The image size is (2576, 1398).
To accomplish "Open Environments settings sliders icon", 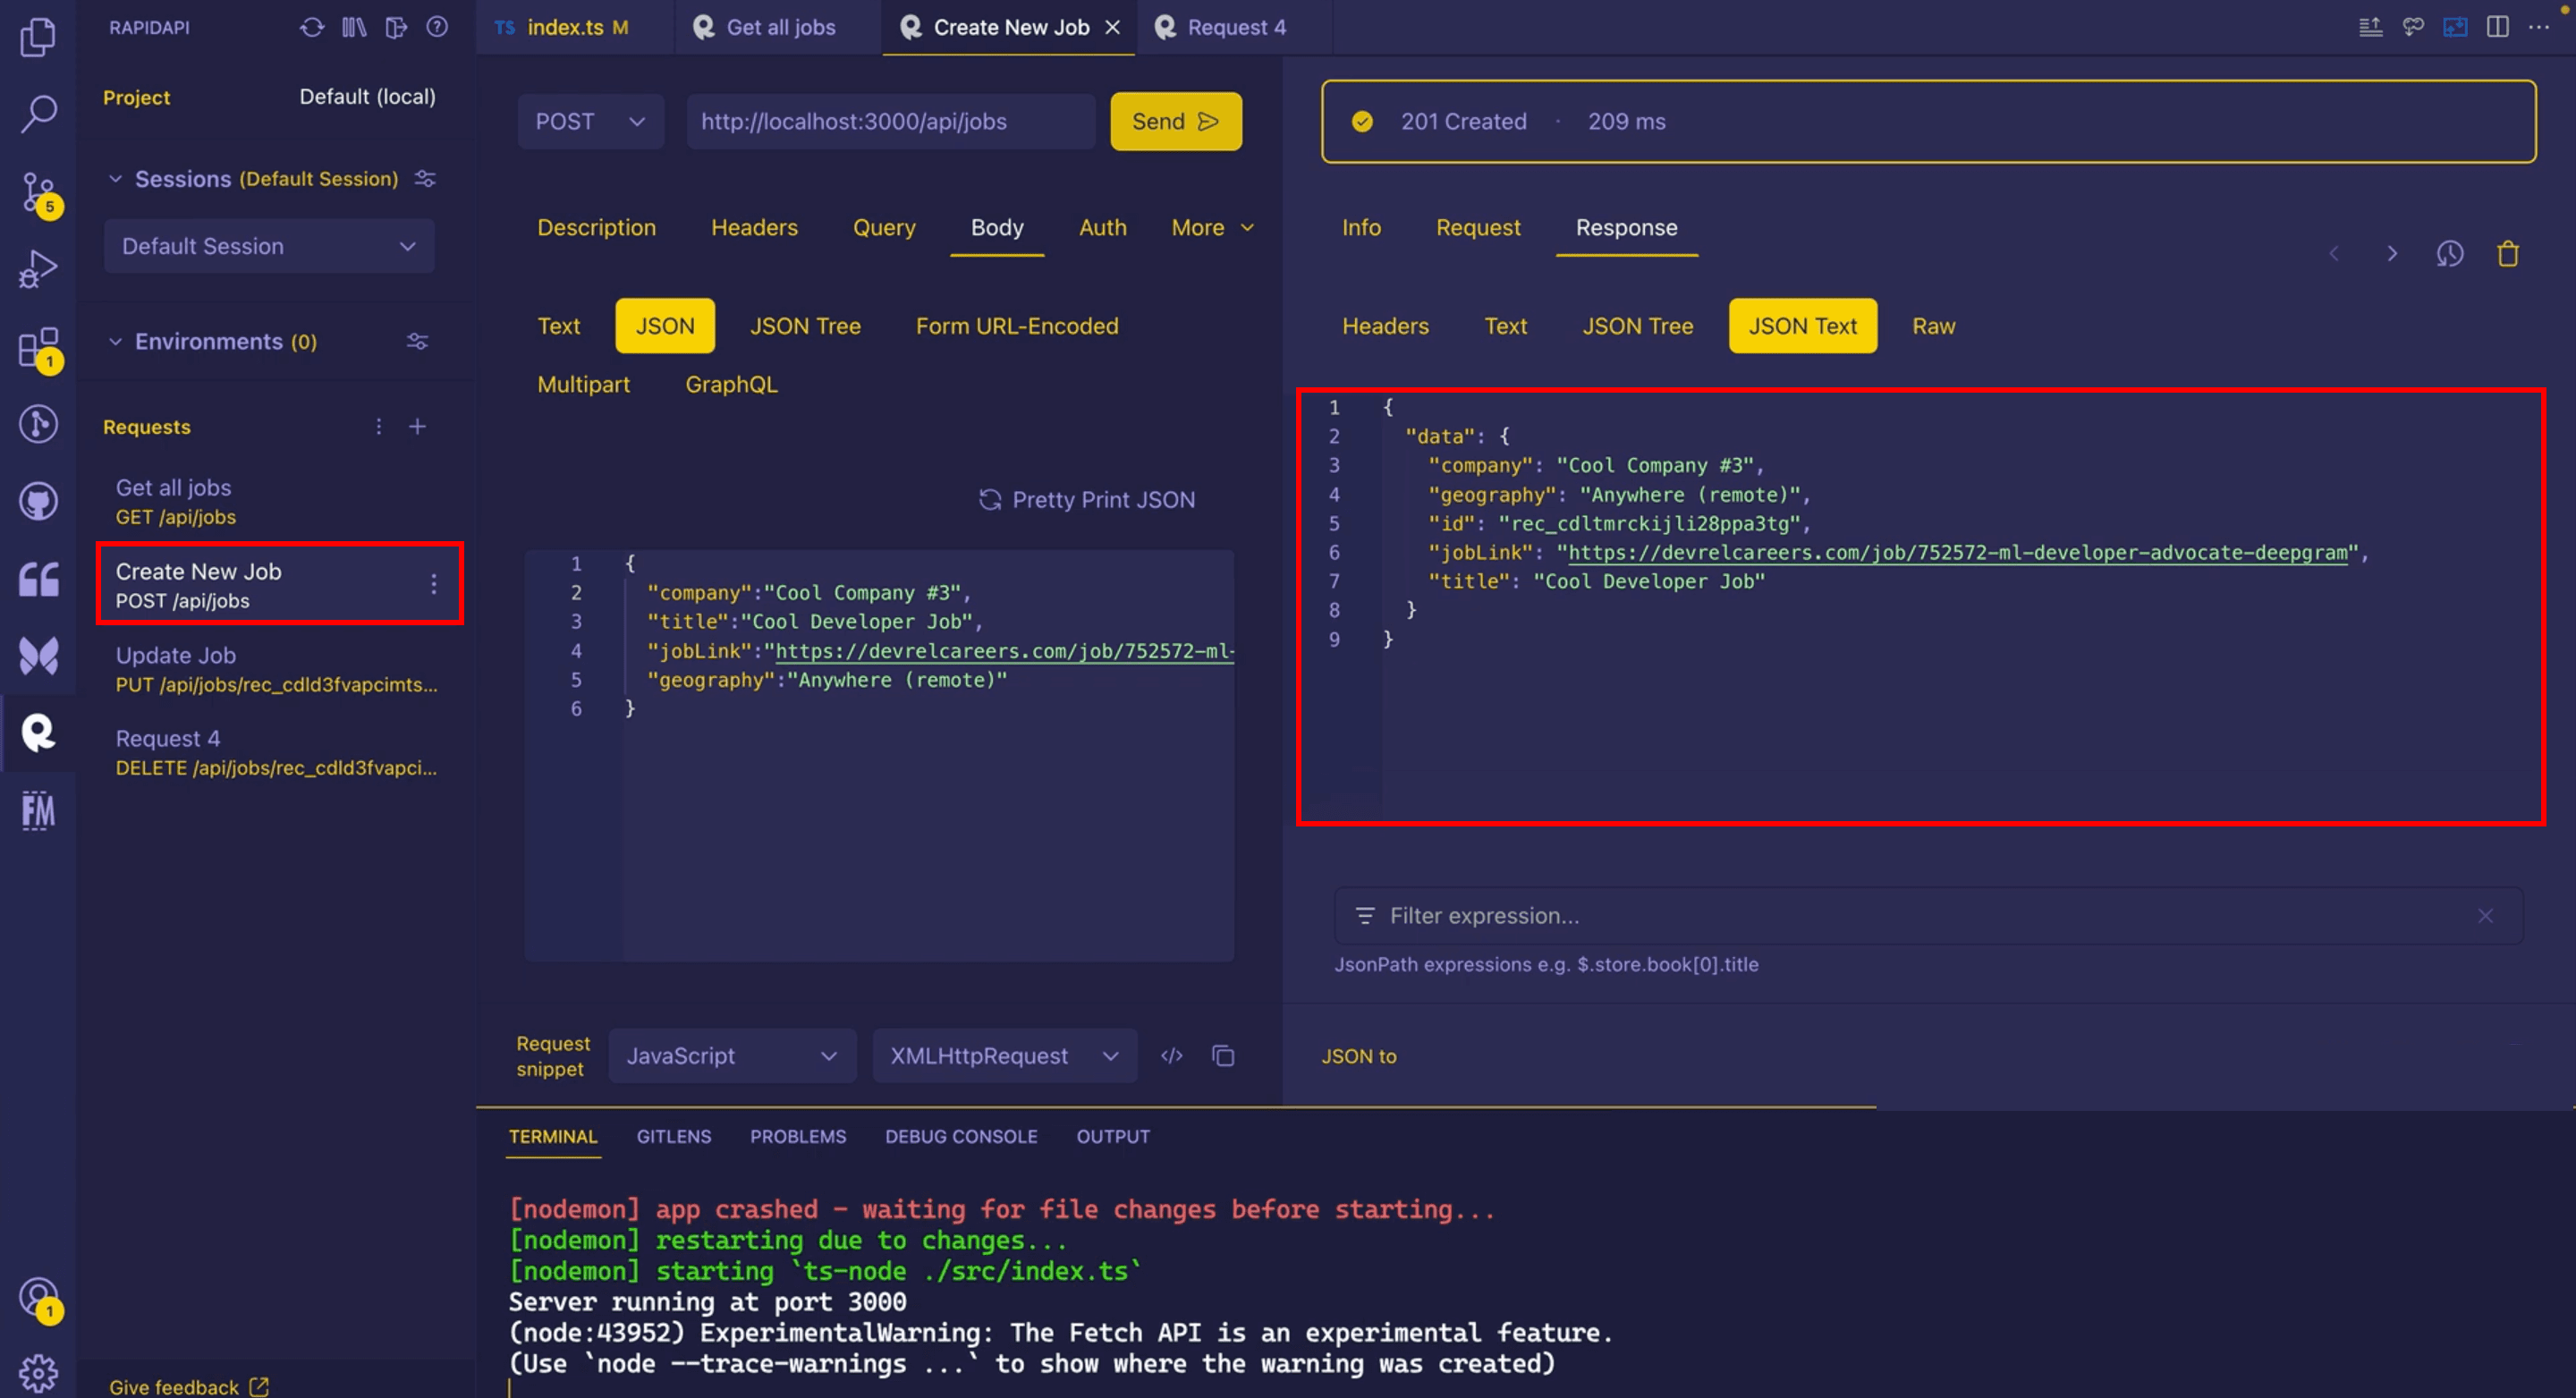I will point(418,342).
